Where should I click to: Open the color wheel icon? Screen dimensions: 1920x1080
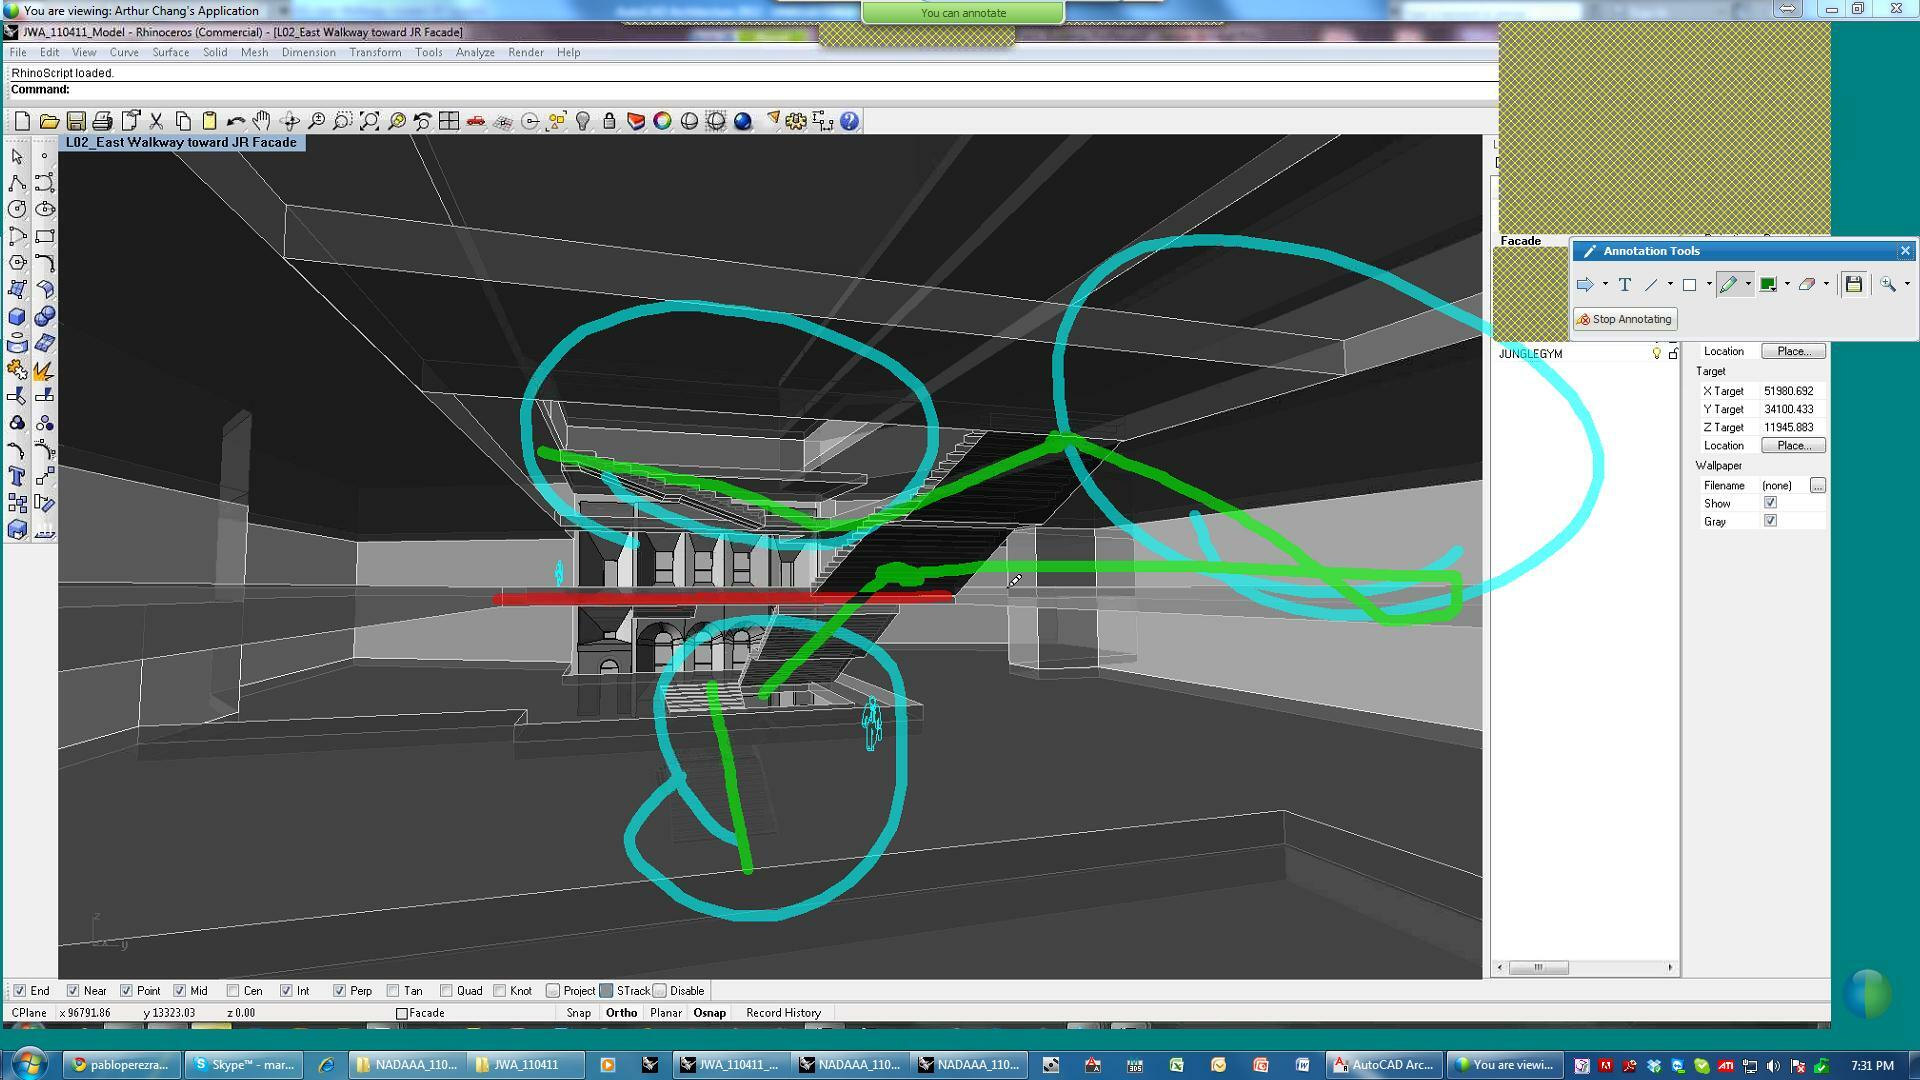[662, 121]
